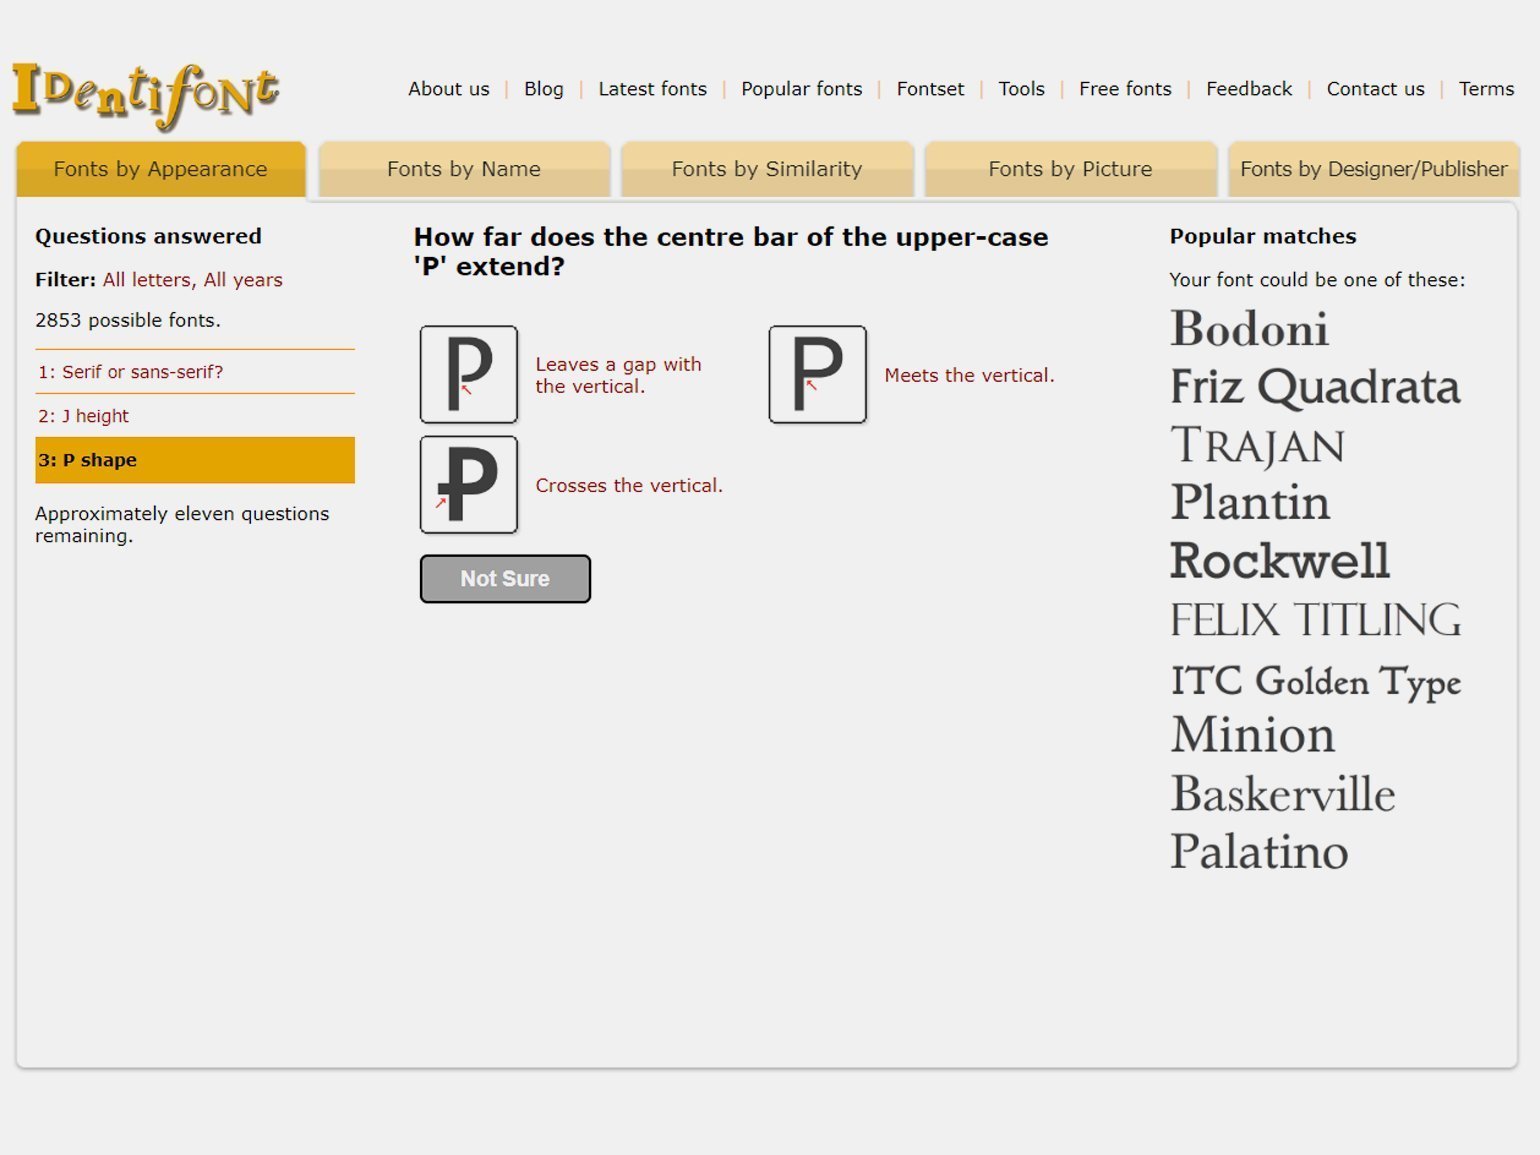Open the Trajan font match
Image resolution: width=1540 pixels, height=1155 pixels.
pyautogui.click(x=1258, y=446)
